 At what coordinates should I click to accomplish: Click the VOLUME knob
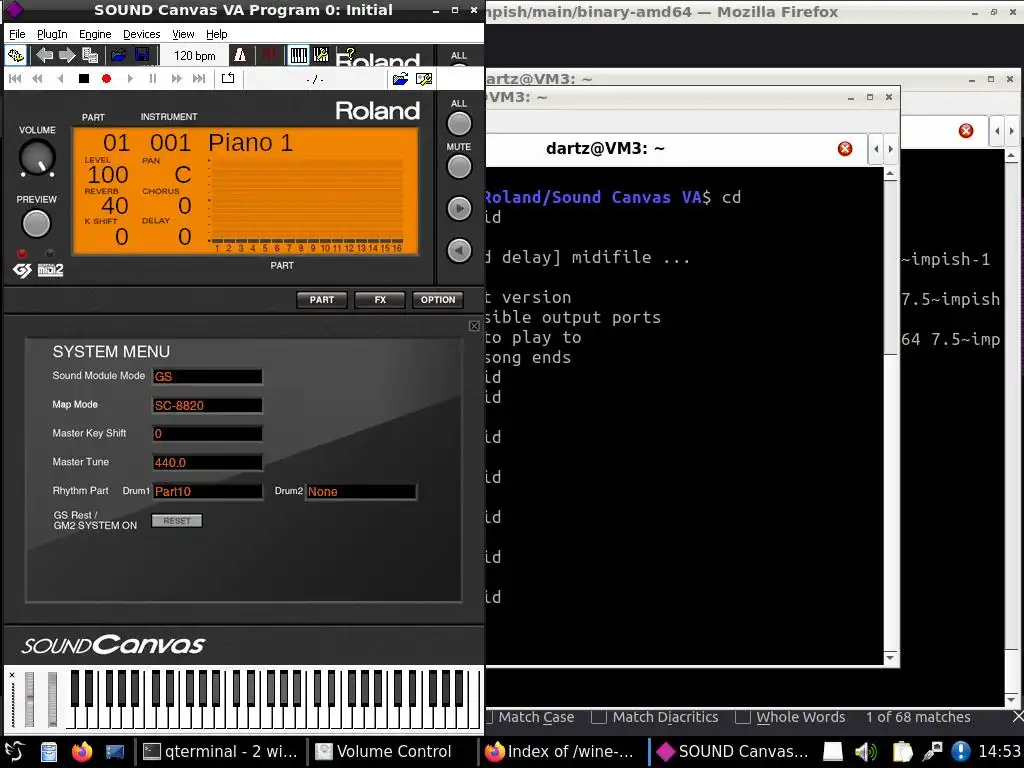coord(37,157)
